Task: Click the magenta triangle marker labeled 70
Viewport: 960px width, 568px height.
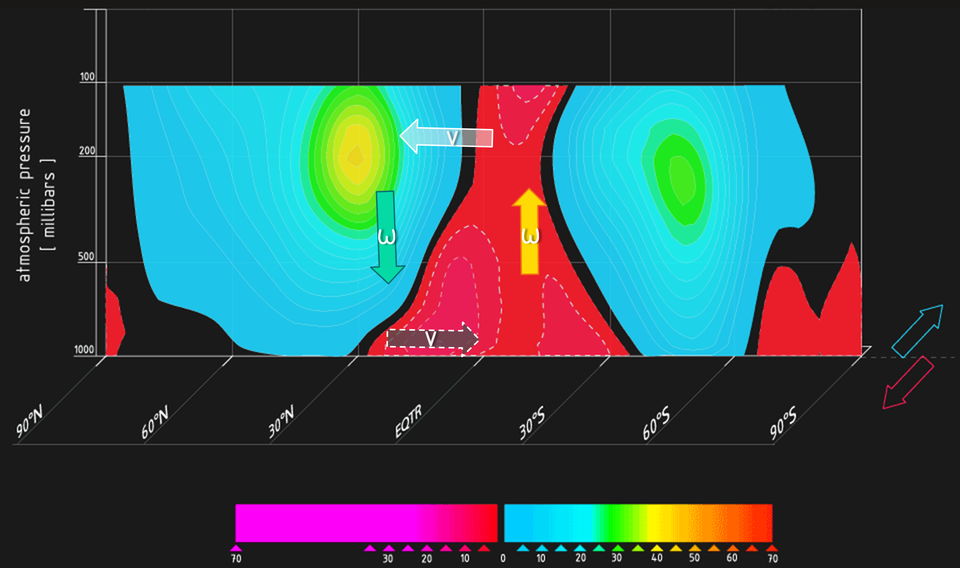Action: pos(236,548)
